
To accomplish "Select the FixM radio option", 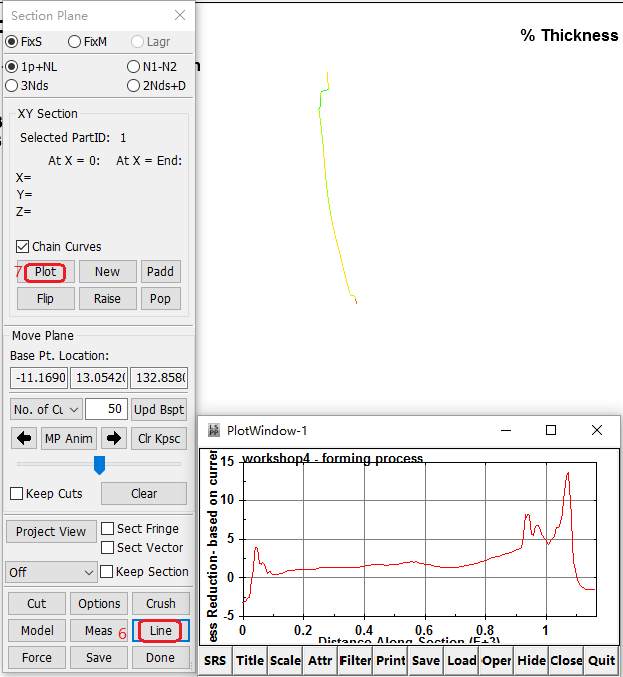I will pos(74,42).
